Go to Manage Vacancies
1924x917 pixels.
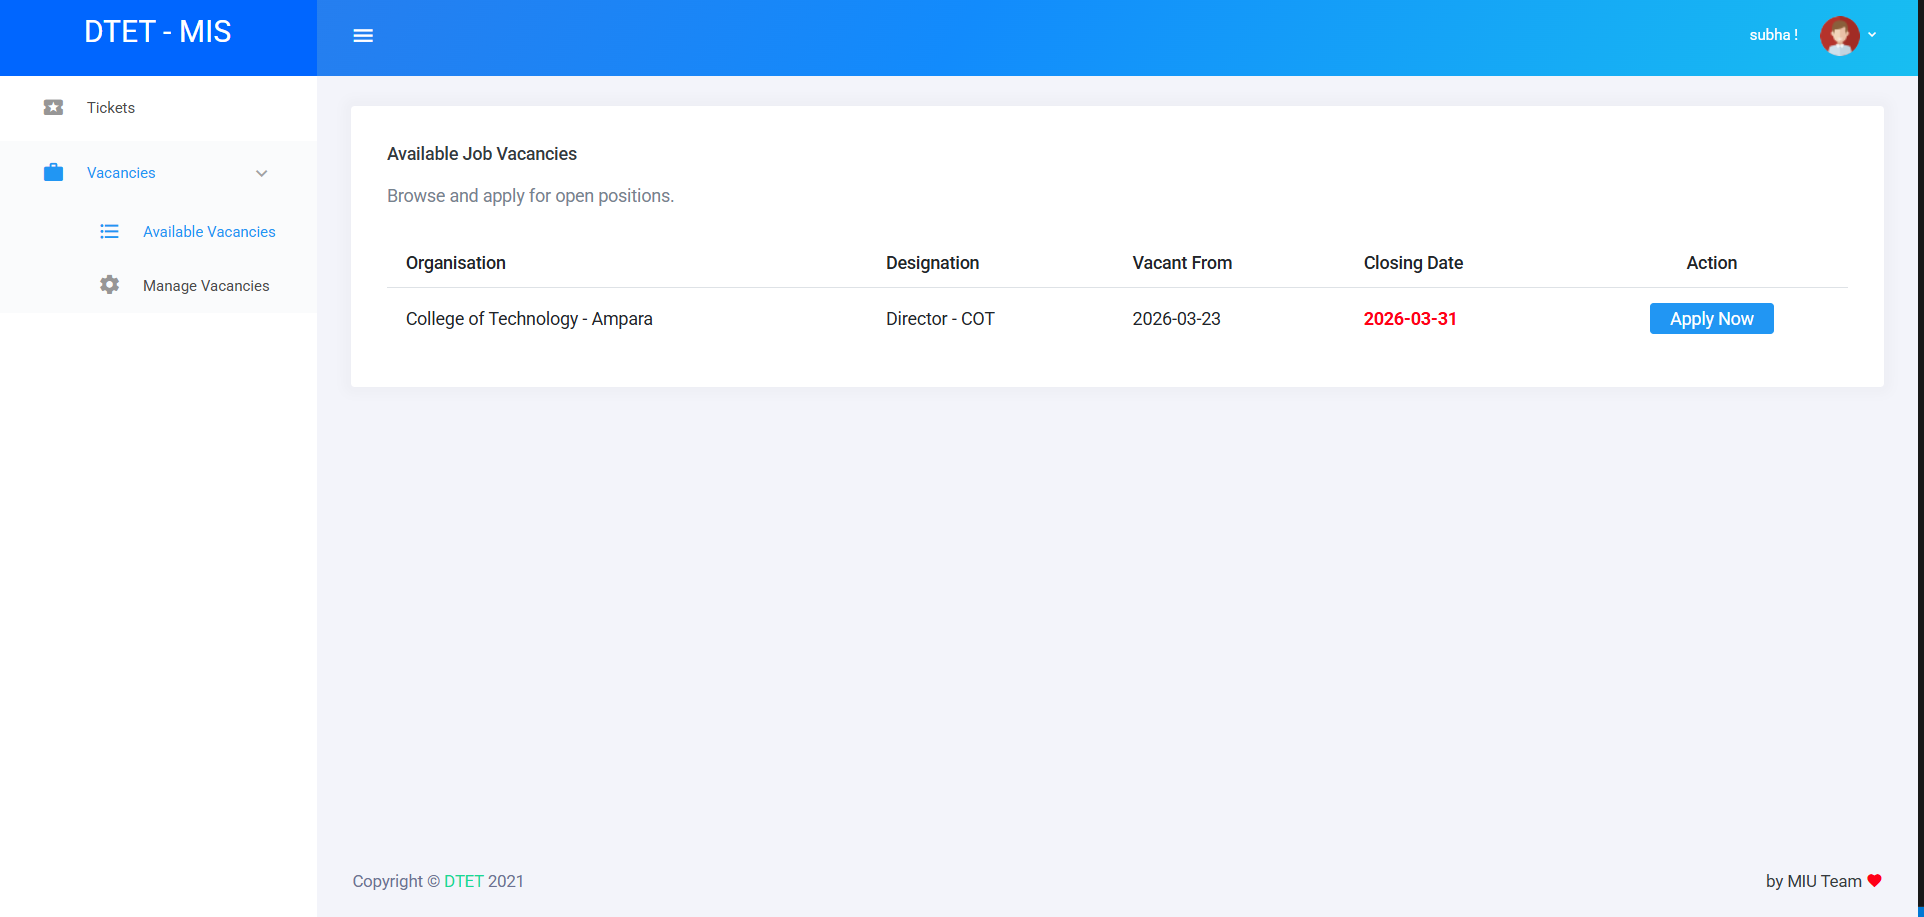pos(206,286)
